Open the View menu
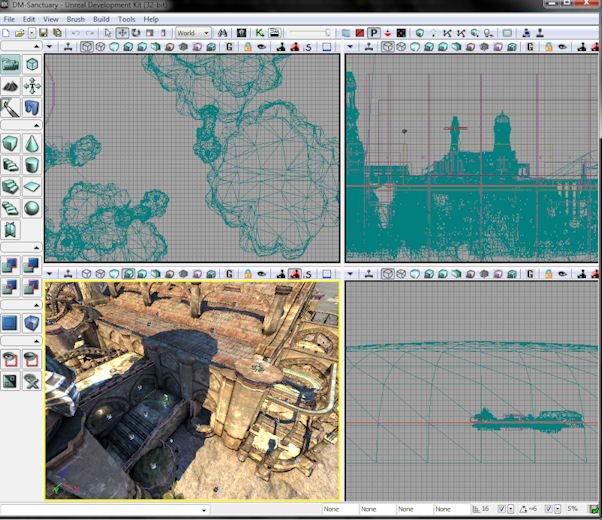 tap(51, 19)
